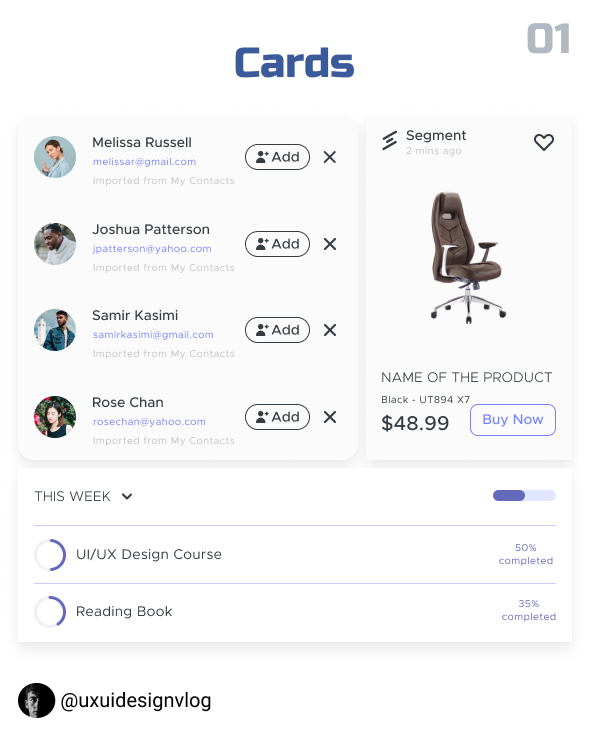Select the Reading Book progress ring

[x=50, y=612]
